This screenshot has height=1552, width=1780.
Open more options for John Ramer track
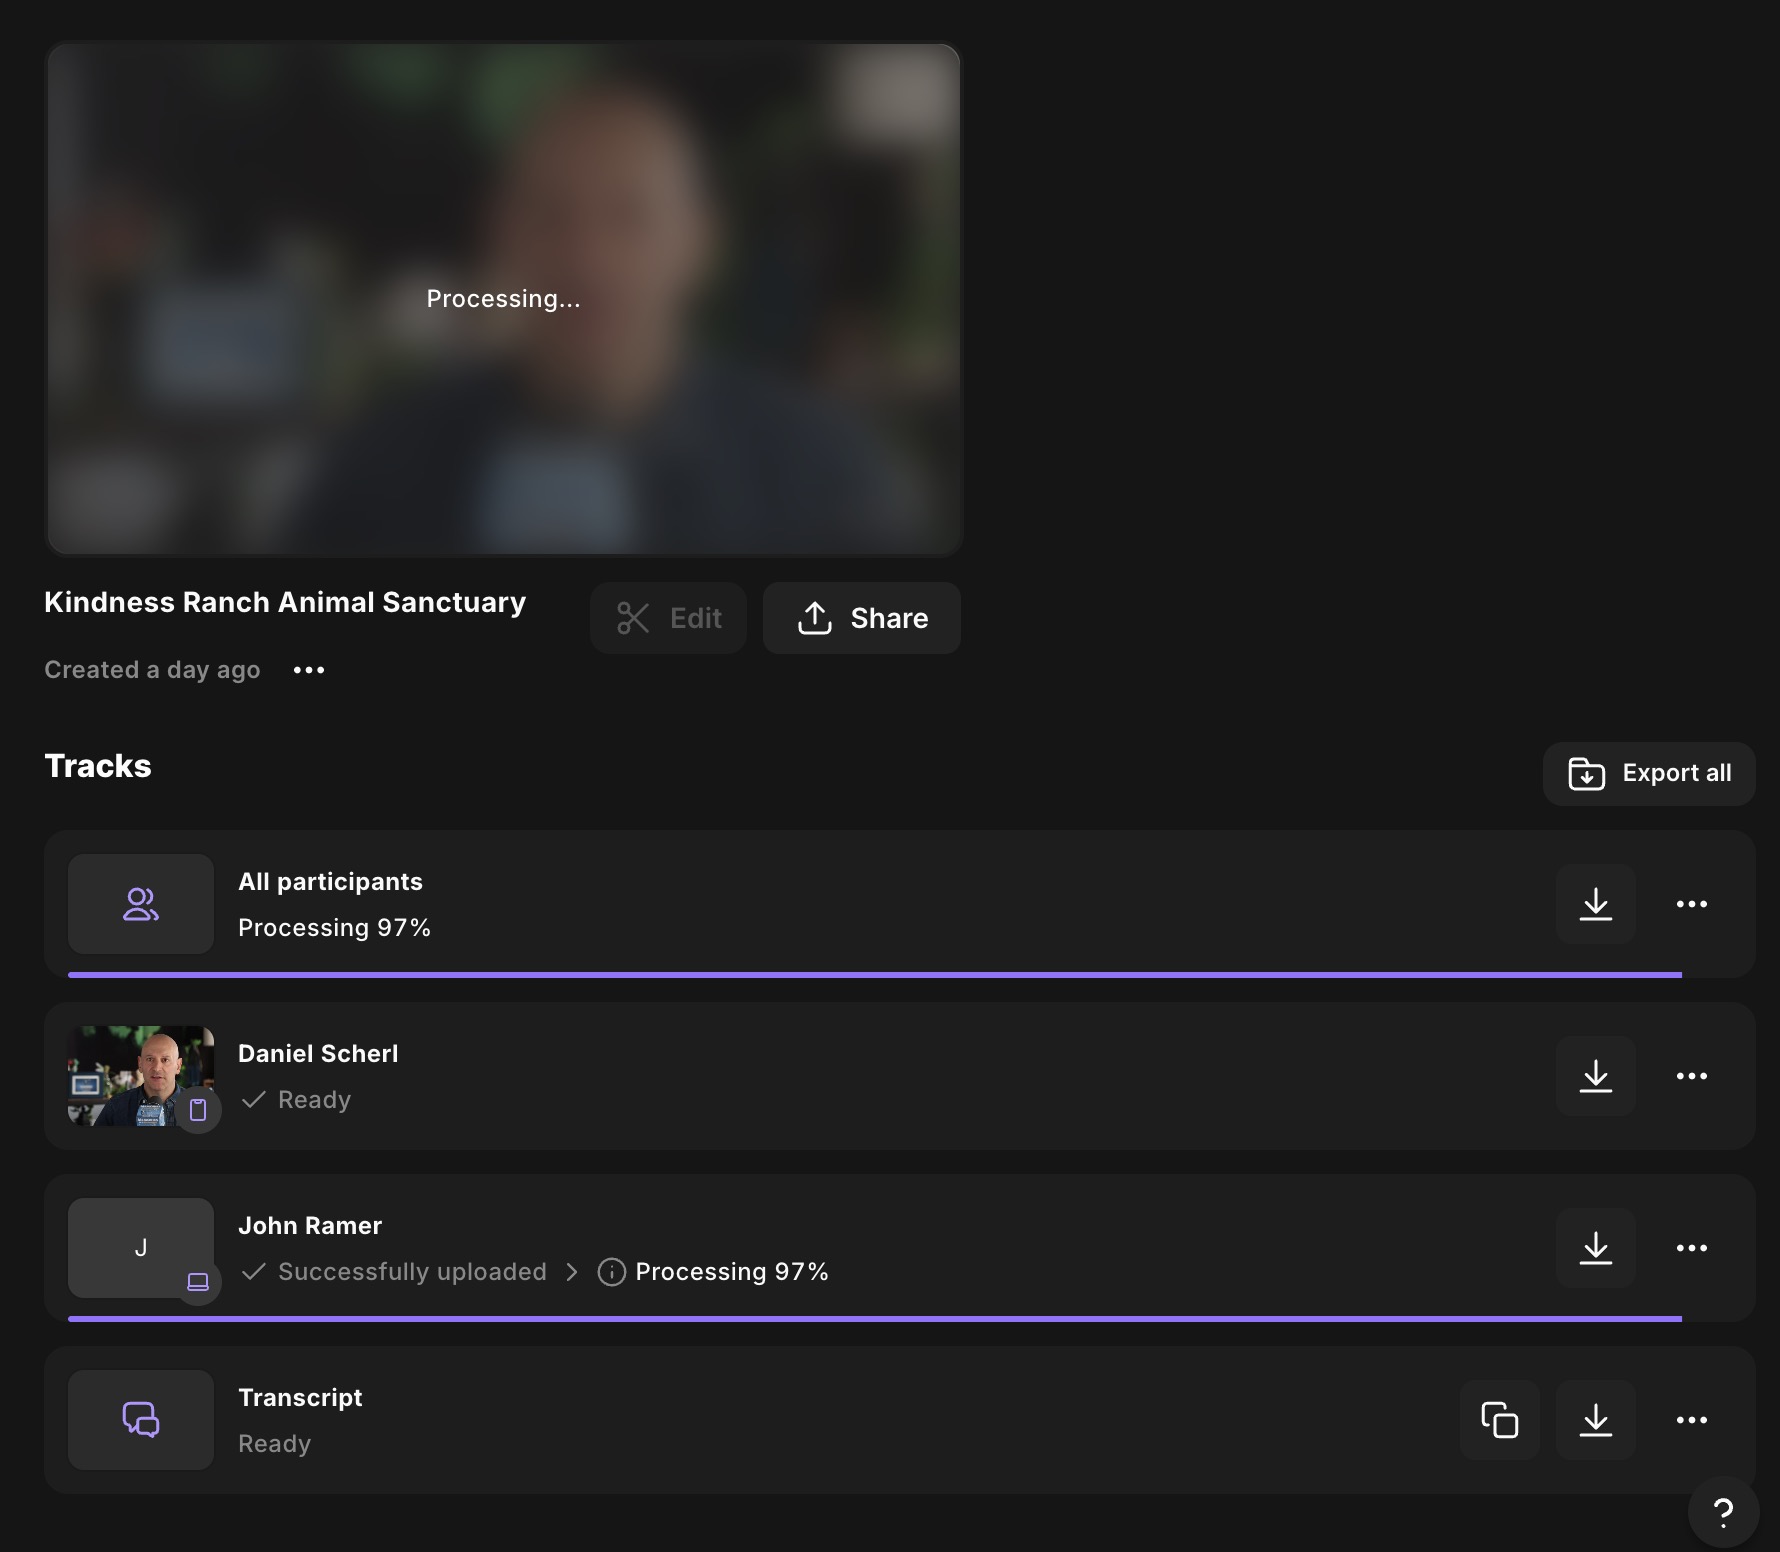[1691, 1248]
